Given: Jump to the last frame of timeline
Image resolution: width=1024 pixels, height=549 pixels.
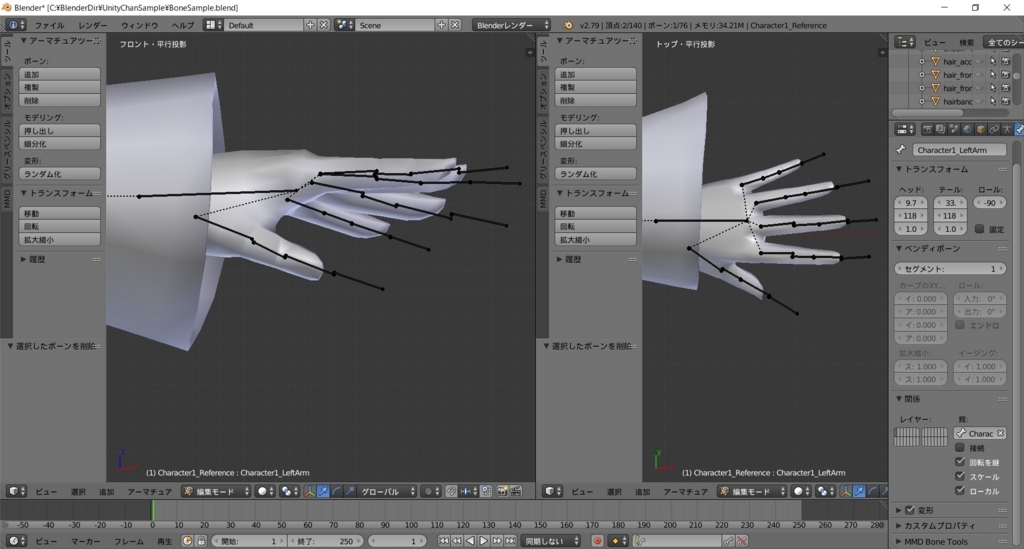Looking at the screenshot, I should coord(510,541).
